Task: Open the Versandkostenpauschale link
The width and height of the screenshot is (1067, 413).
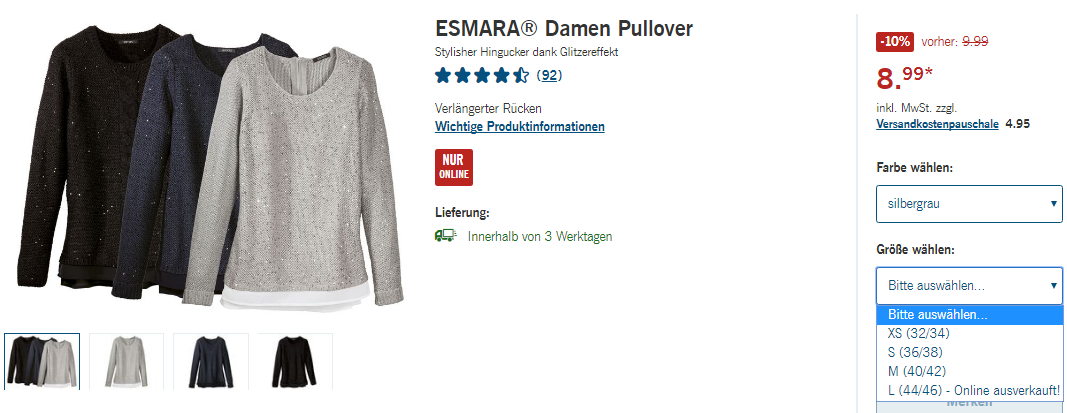Action: click(x=937, y=124)
